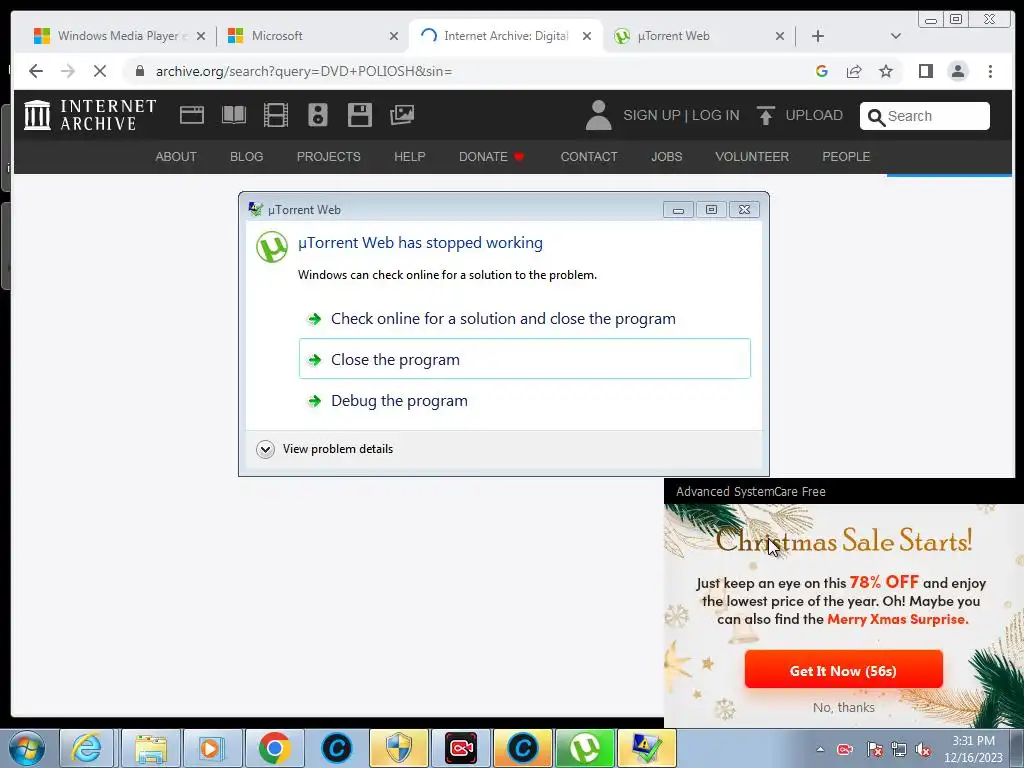The image size is (1024, 768).
Task: Click the Chrome address bar URL
Action: click(x=304, y=71)
